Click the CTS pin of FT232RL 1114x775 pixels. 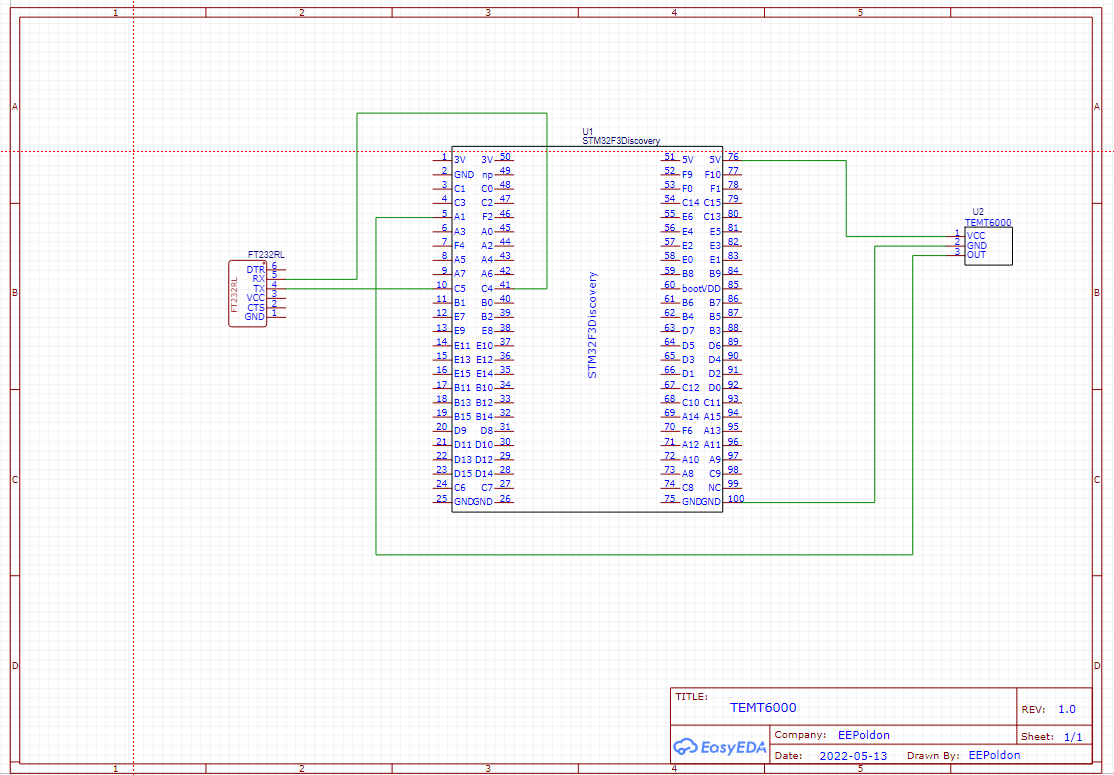[276, 308]
